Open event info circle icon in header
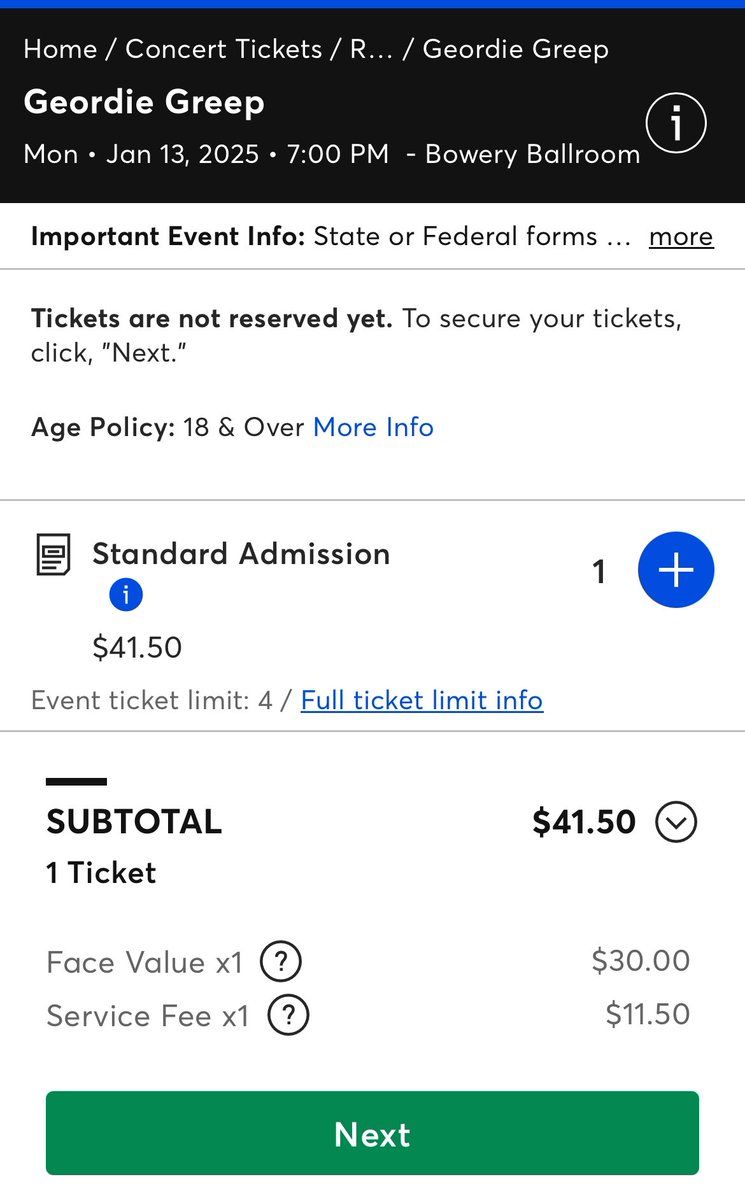 tap(676, 124)
